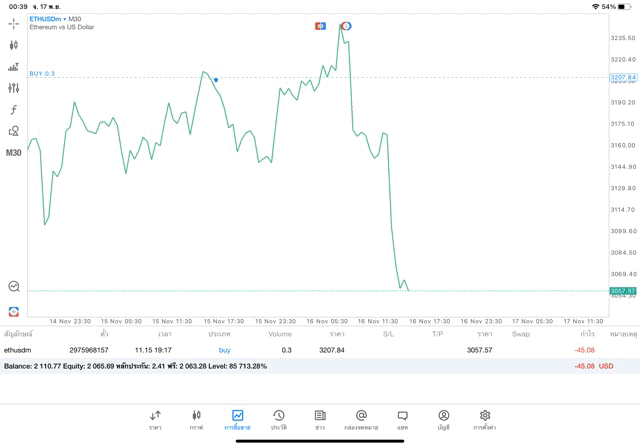Sort positions by profit (กำไร) column header

[587, 334]
